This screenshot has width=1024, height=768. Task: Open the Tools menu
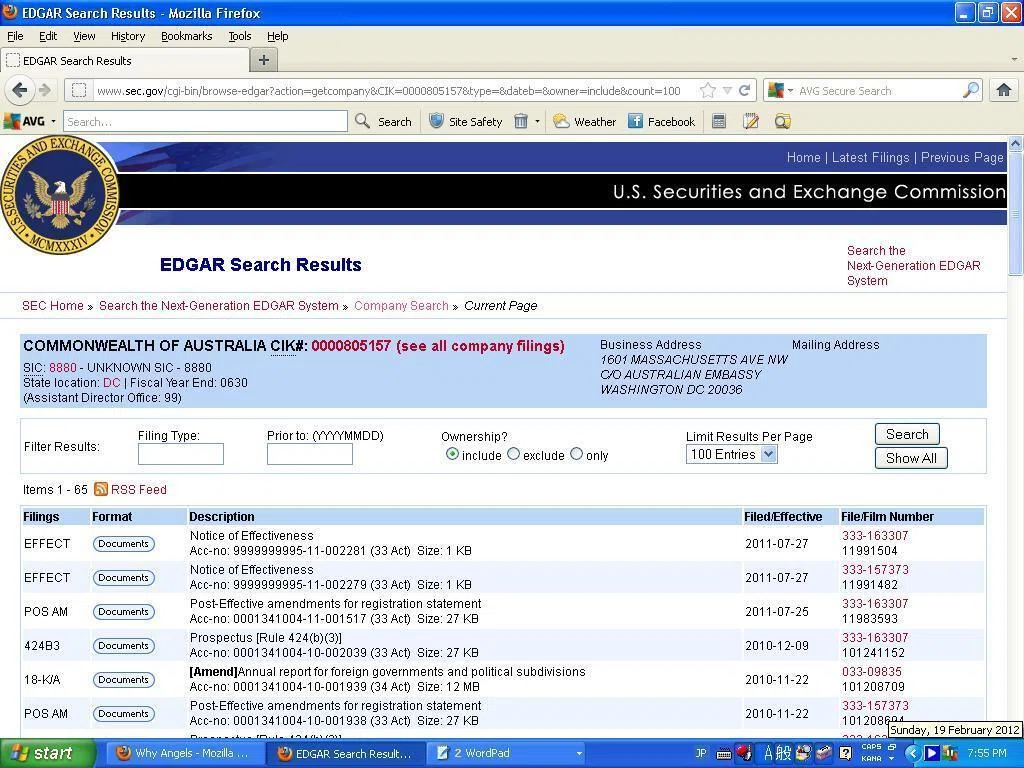click(240, 36)
